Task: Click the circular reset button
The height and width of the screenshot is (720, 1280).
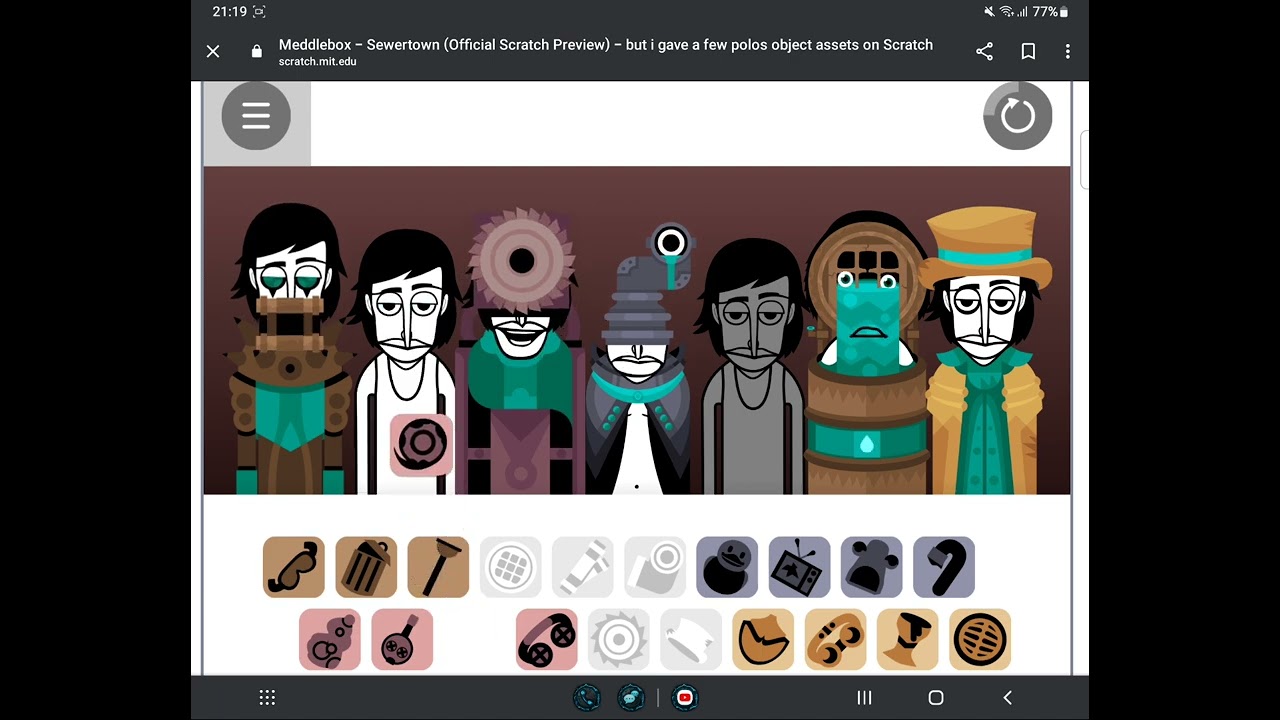Action: click(x=1017, y=116)
